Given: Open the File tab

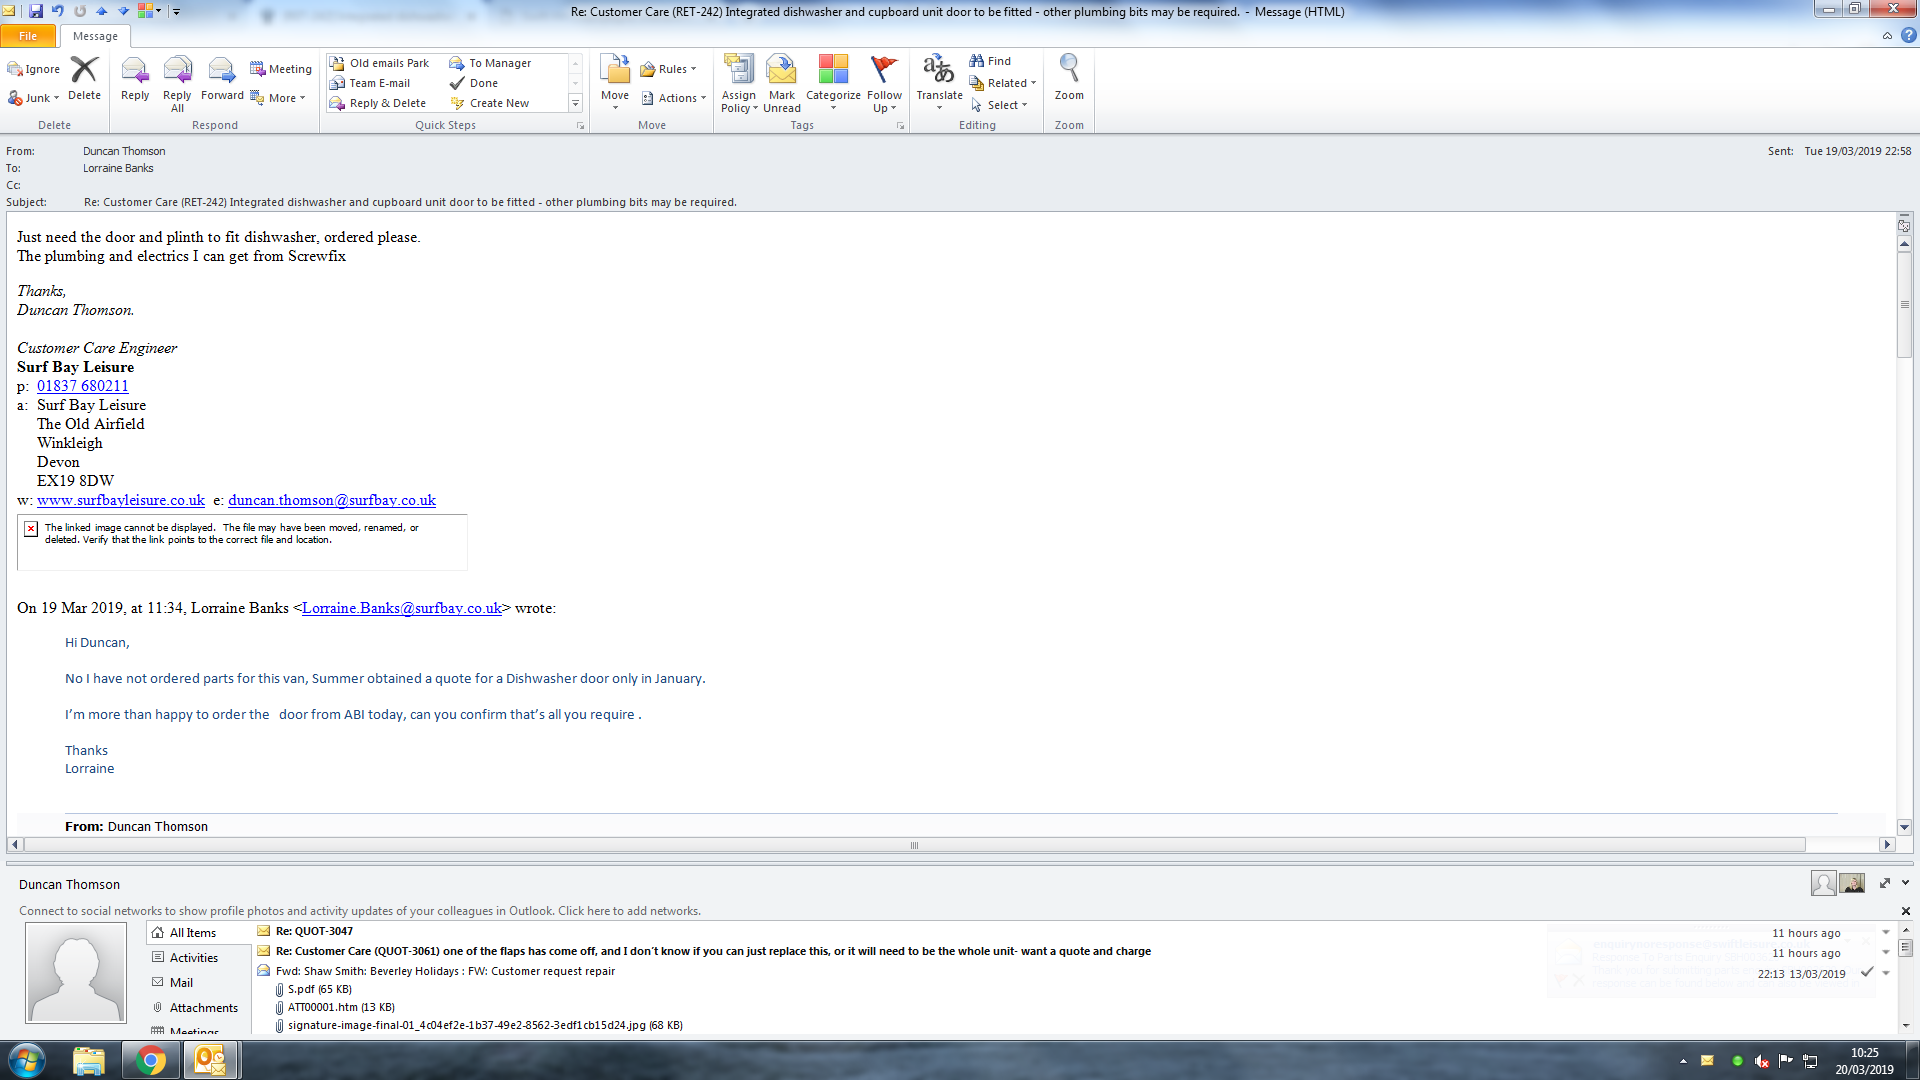Looking at the screenshot, I should [x=28, y=36].
